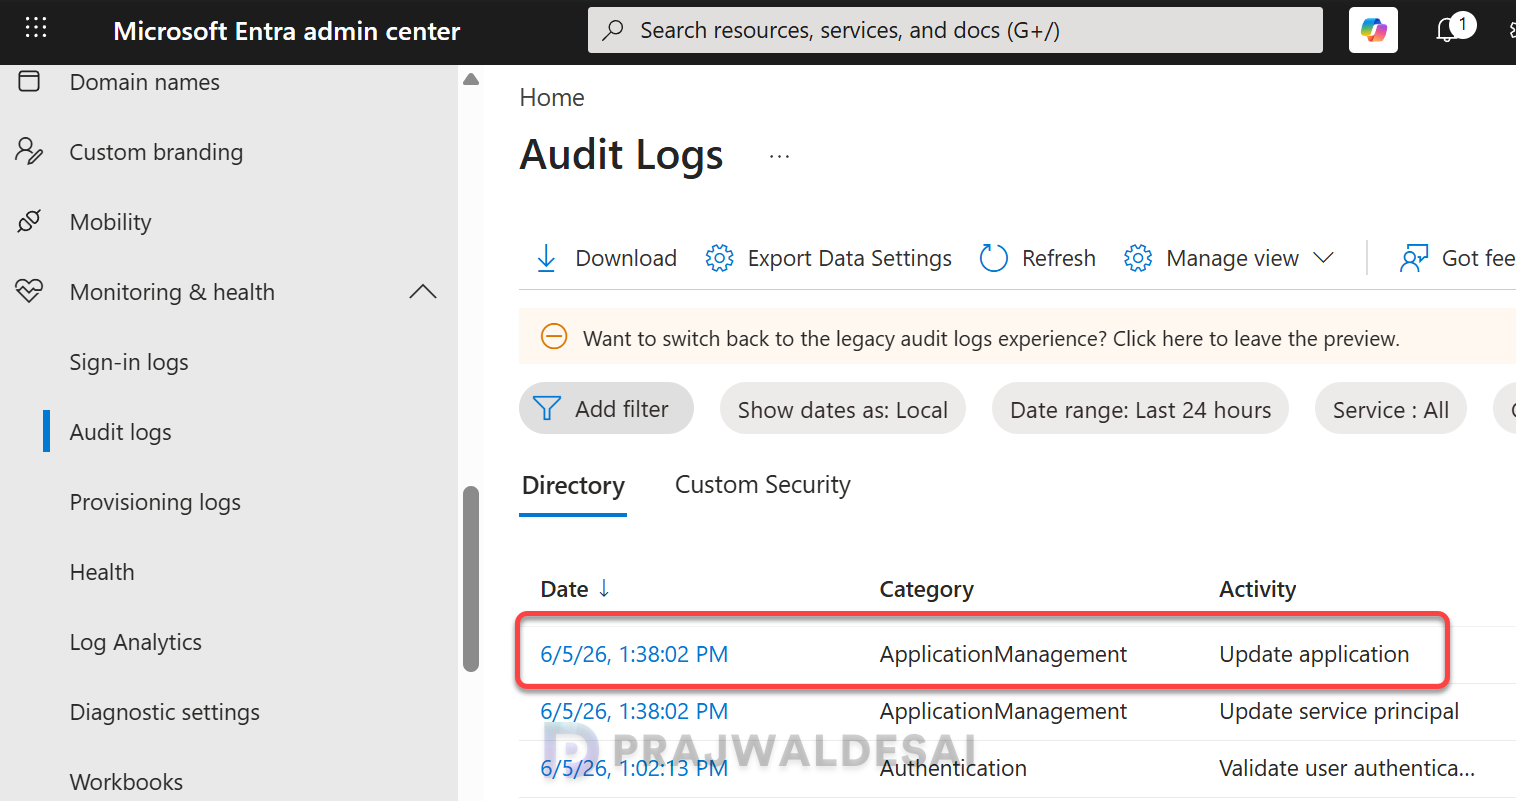
Task: Click the Category column header
Action: [x=926, y=589]
